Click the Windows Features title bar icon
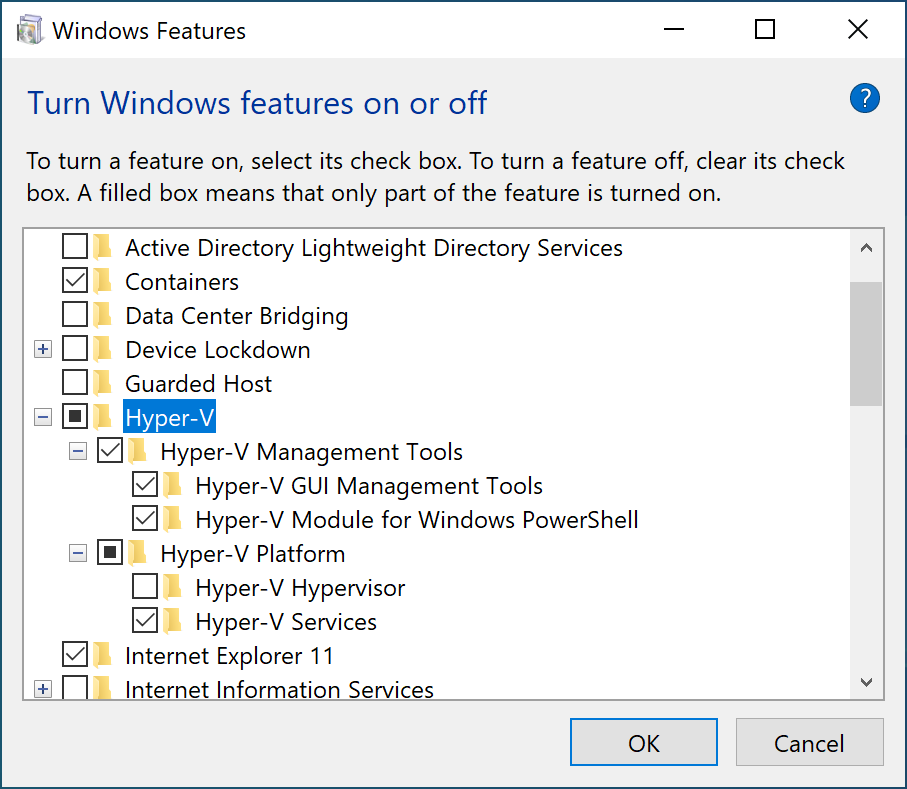 (30, 30)
